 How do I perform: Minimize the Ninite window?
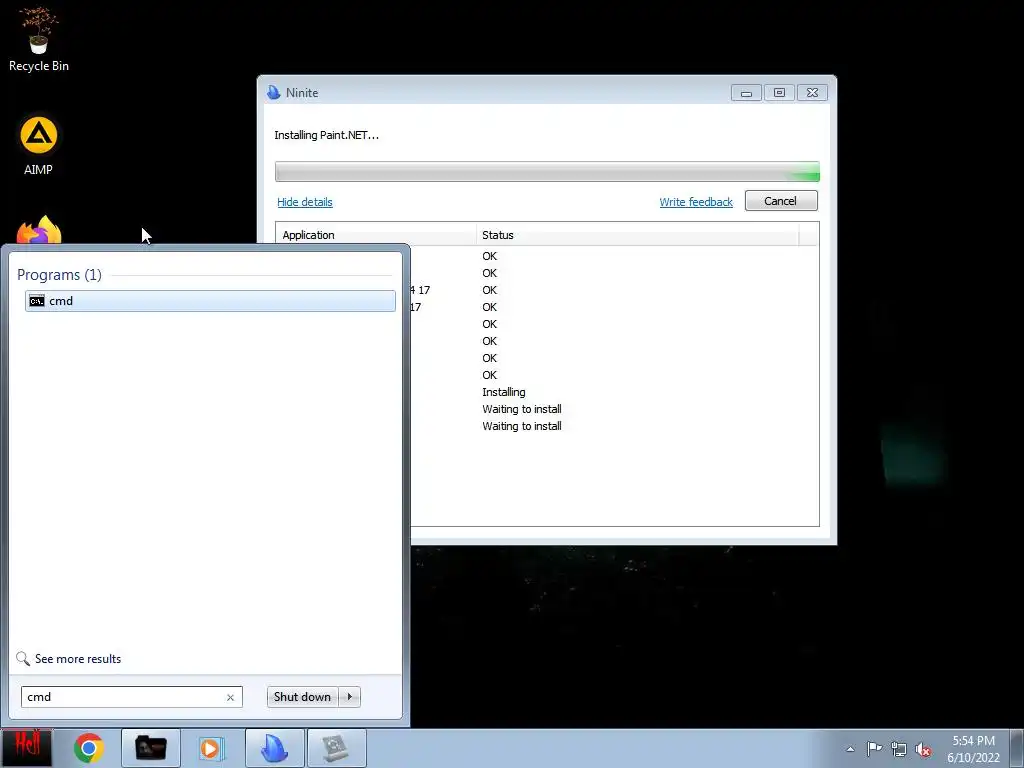pos(746,93)
